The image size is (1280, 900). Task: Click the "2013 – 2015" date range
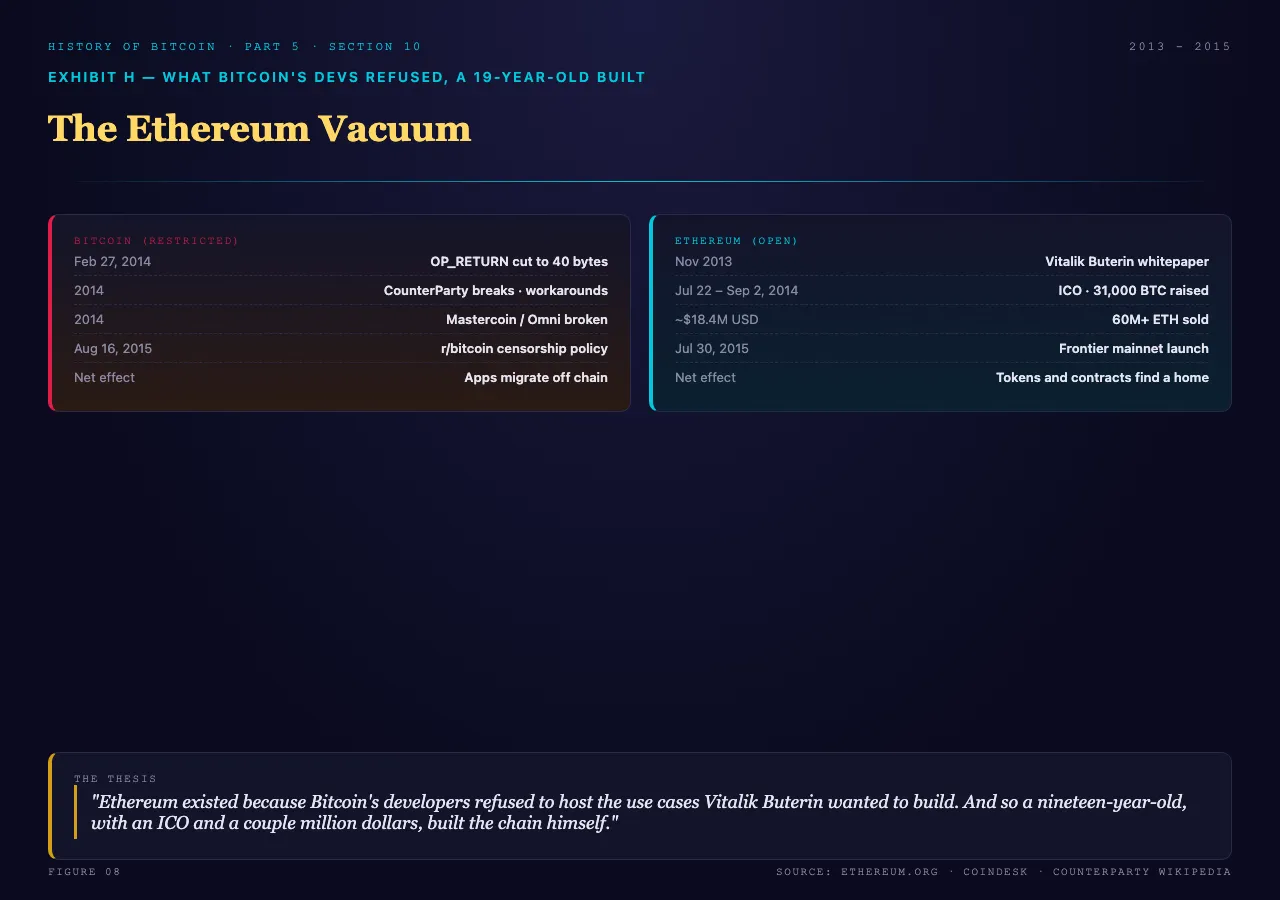pos(1180,47)
